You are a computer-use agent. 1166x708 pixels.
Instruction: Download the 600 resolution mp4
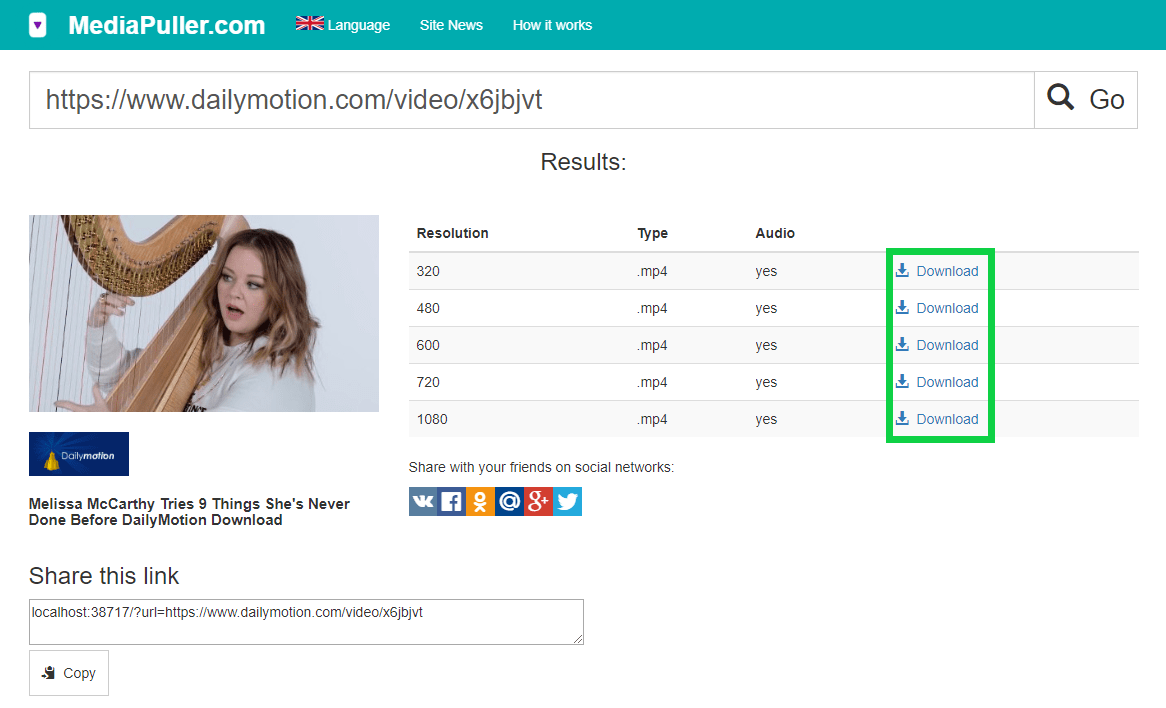(938, 345)
